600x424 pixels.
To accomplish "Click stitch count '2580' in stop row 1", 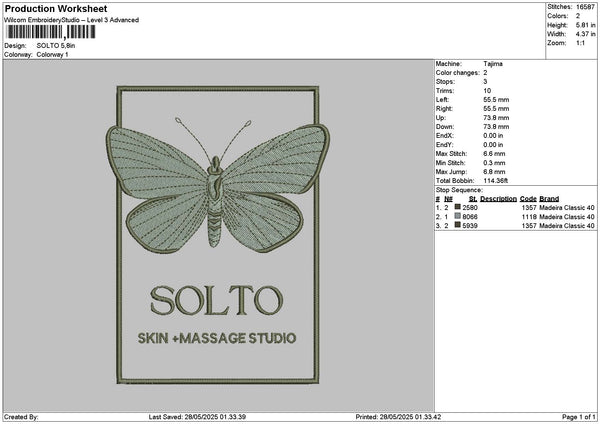I will (470, 208).
